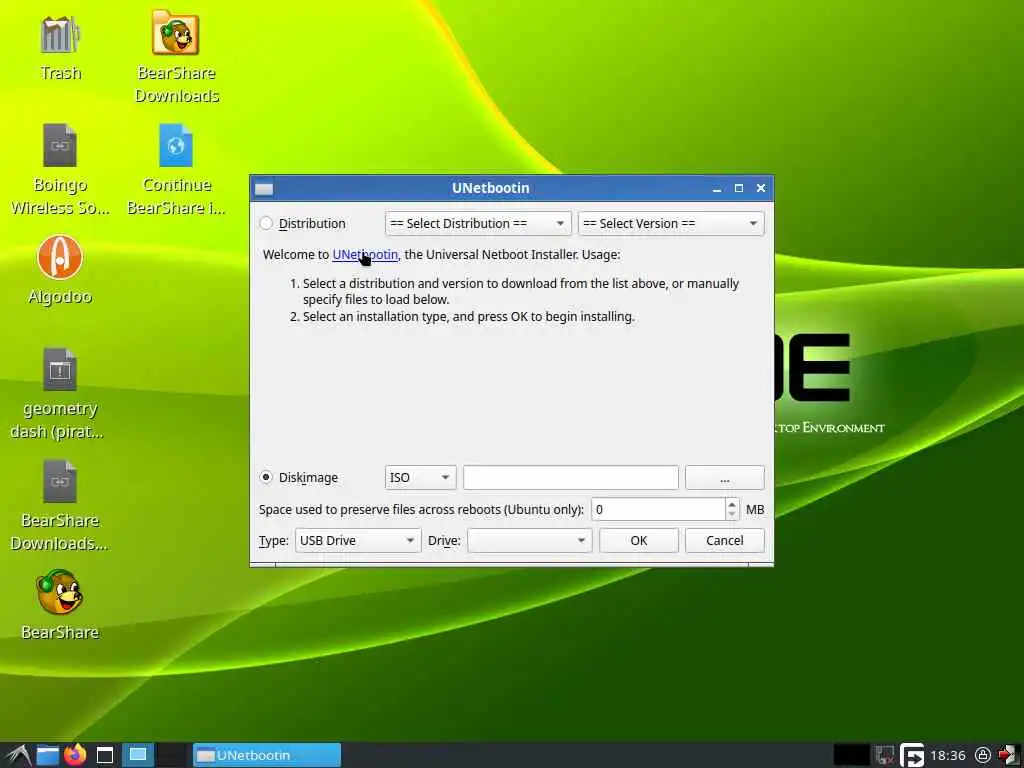Close the UNetbootin window
The height and width of the screenshot is (768, 1024).
pyautogui.click(x=761, y=188)
